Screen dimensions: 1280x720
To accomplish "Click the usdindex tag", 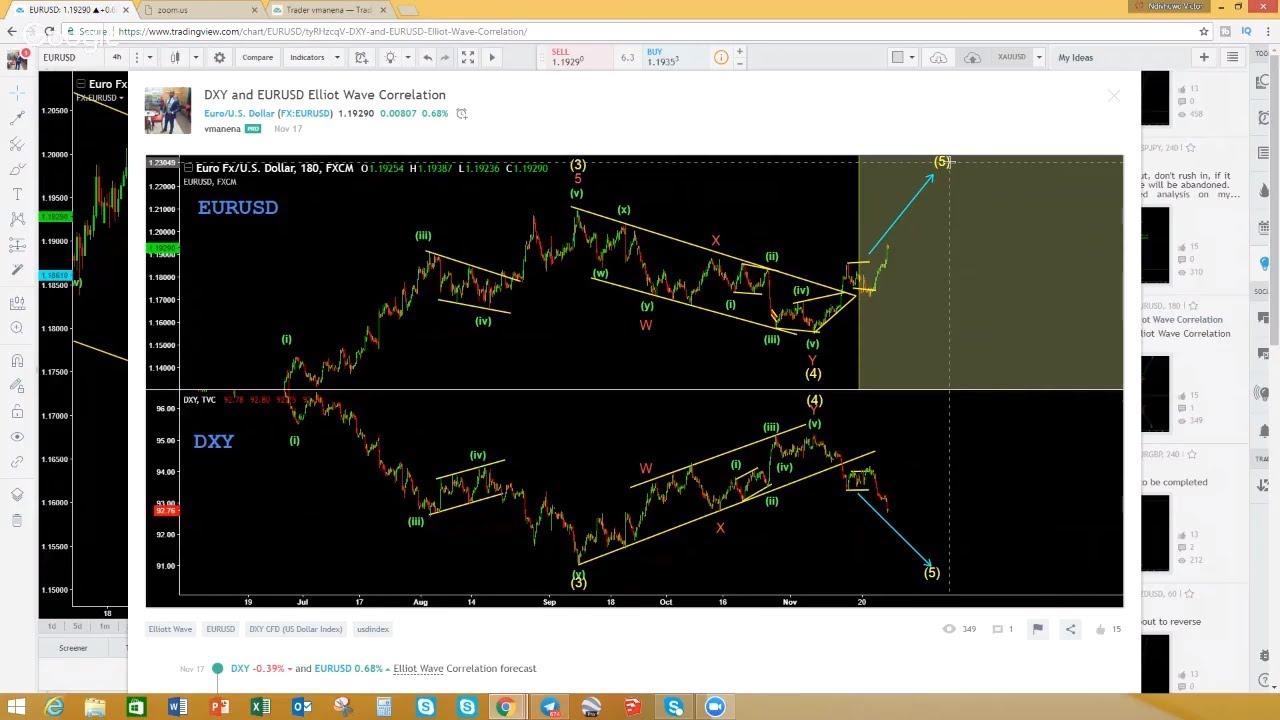I will pos(373,629).
